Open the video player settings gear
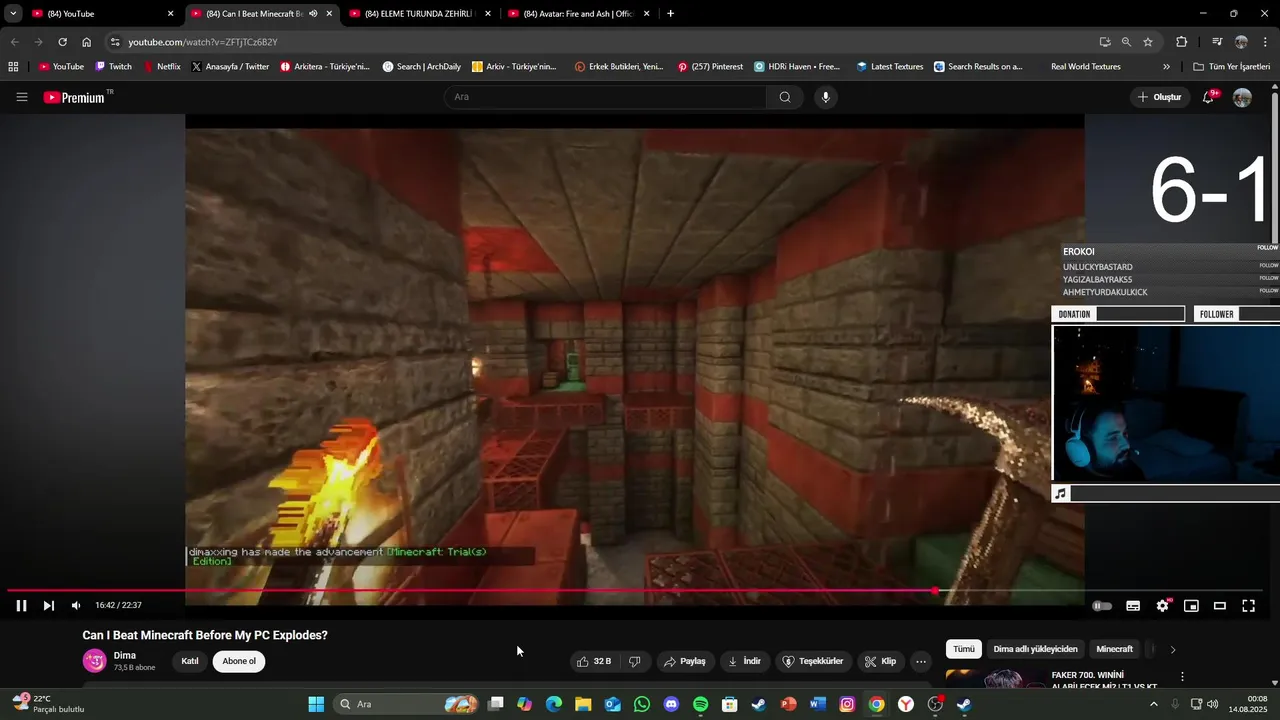Viewport: 1280px width, 720px height. [x=1162, y=605]
